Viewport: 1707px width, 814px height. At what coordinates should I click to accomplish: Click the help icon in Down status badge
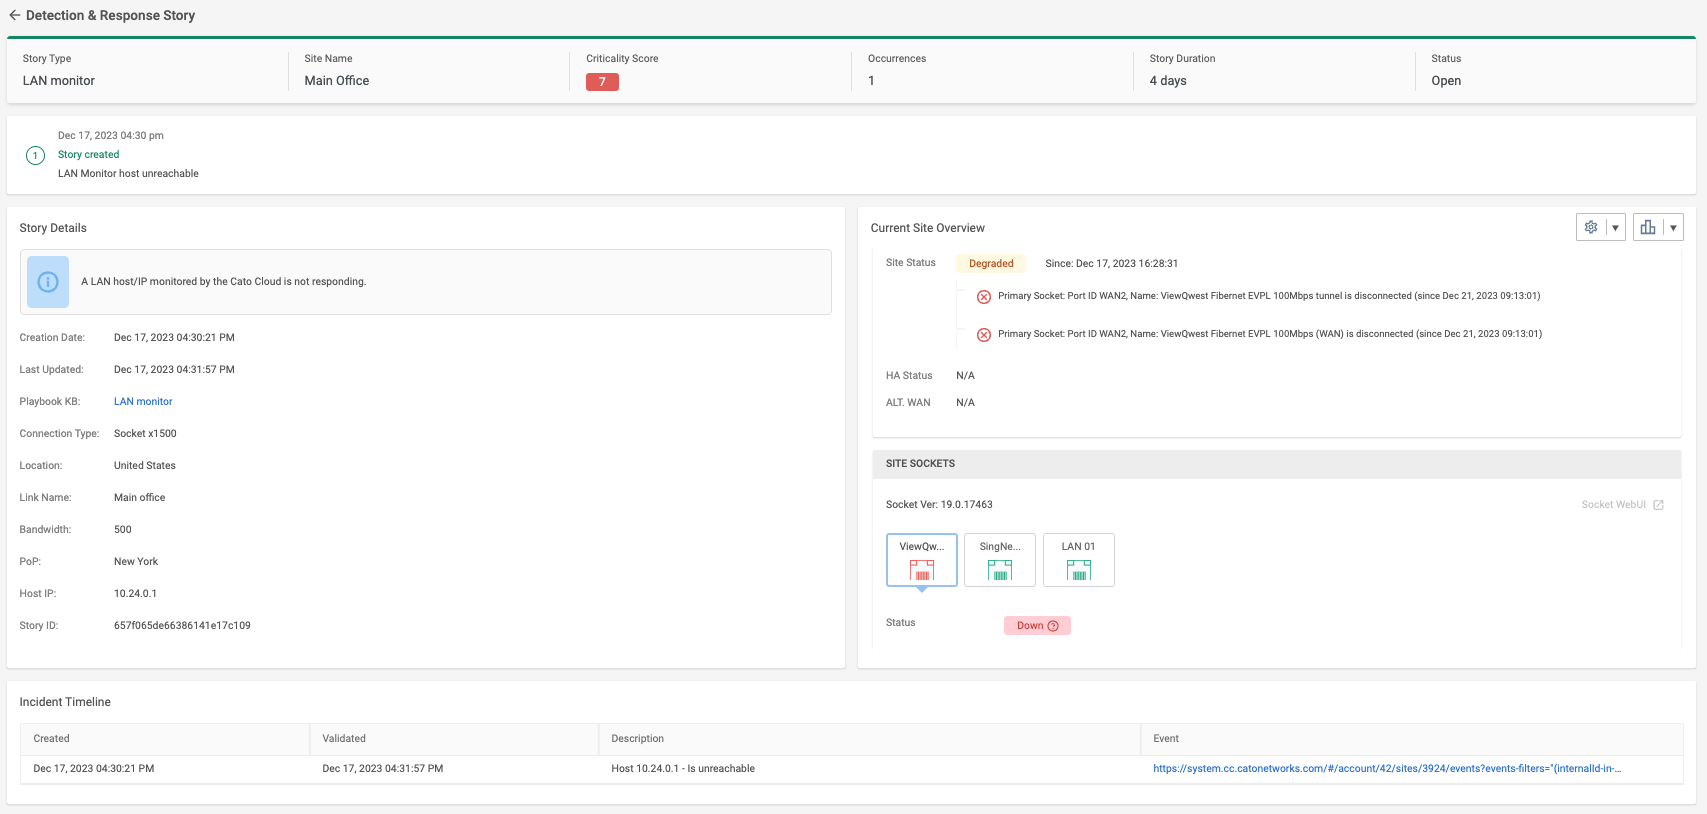click(x=1053, y=626)
